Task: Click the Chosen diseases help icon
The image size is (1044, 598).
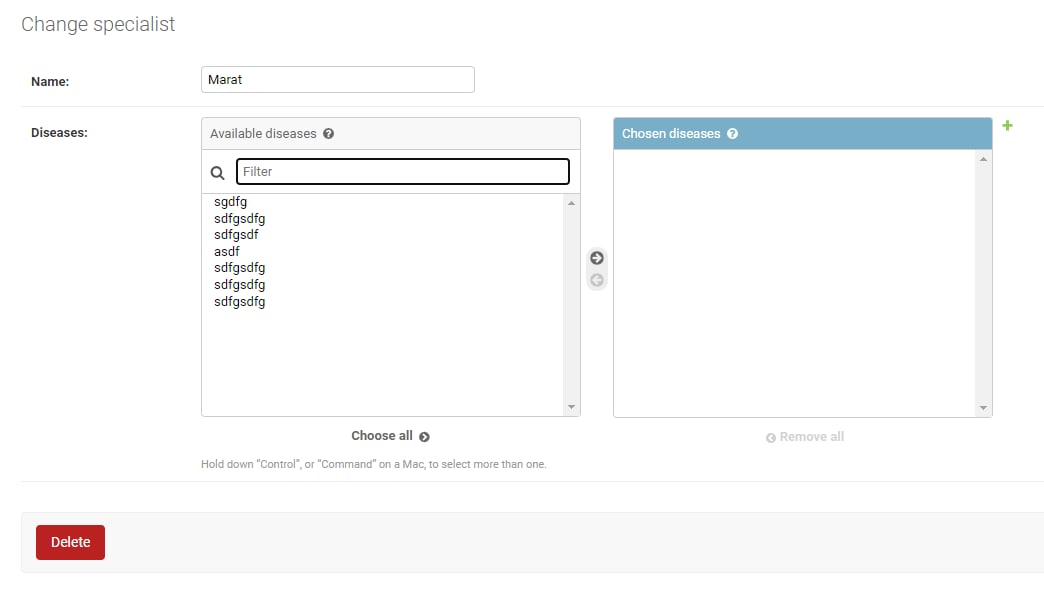Action: (x=732, y=133)
